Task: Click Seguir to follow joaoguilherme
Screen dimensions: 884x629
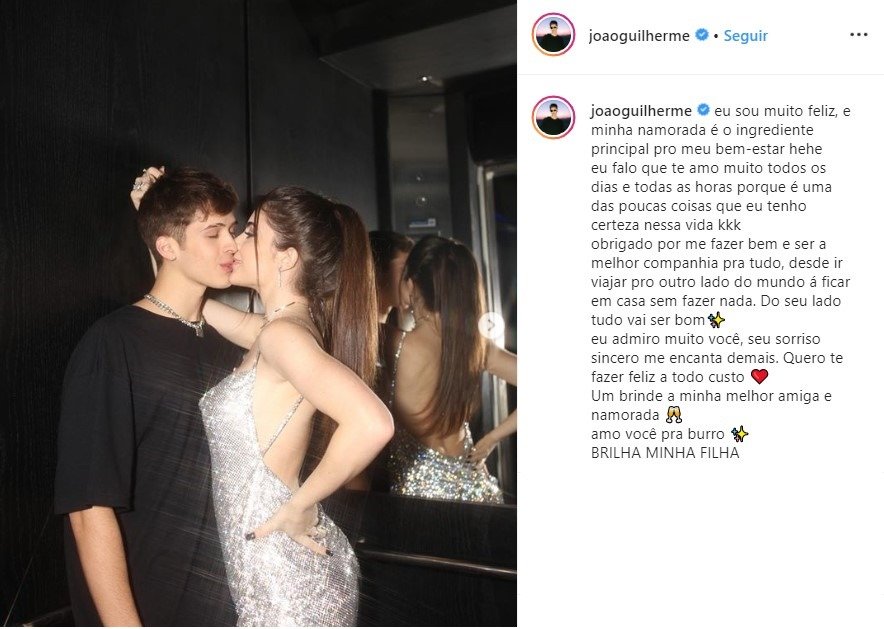Action: pos(745,36)
